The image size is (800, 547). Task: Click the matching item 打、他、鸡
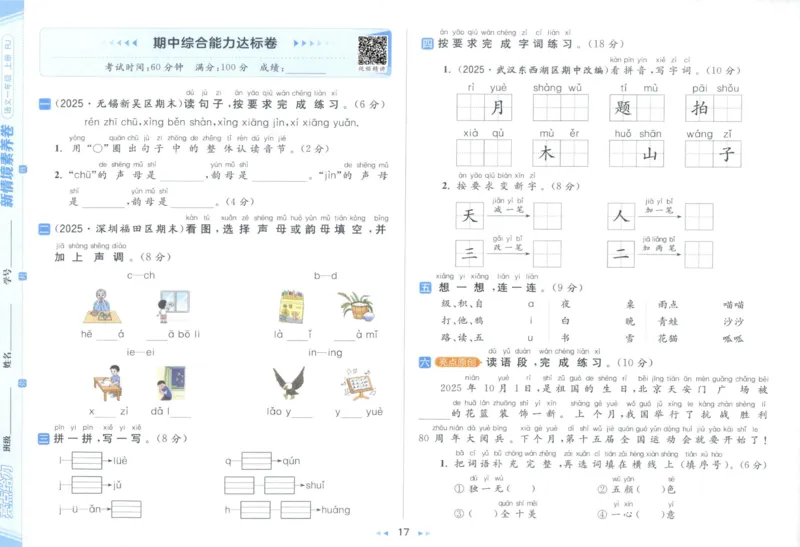(x=462, y=321)
